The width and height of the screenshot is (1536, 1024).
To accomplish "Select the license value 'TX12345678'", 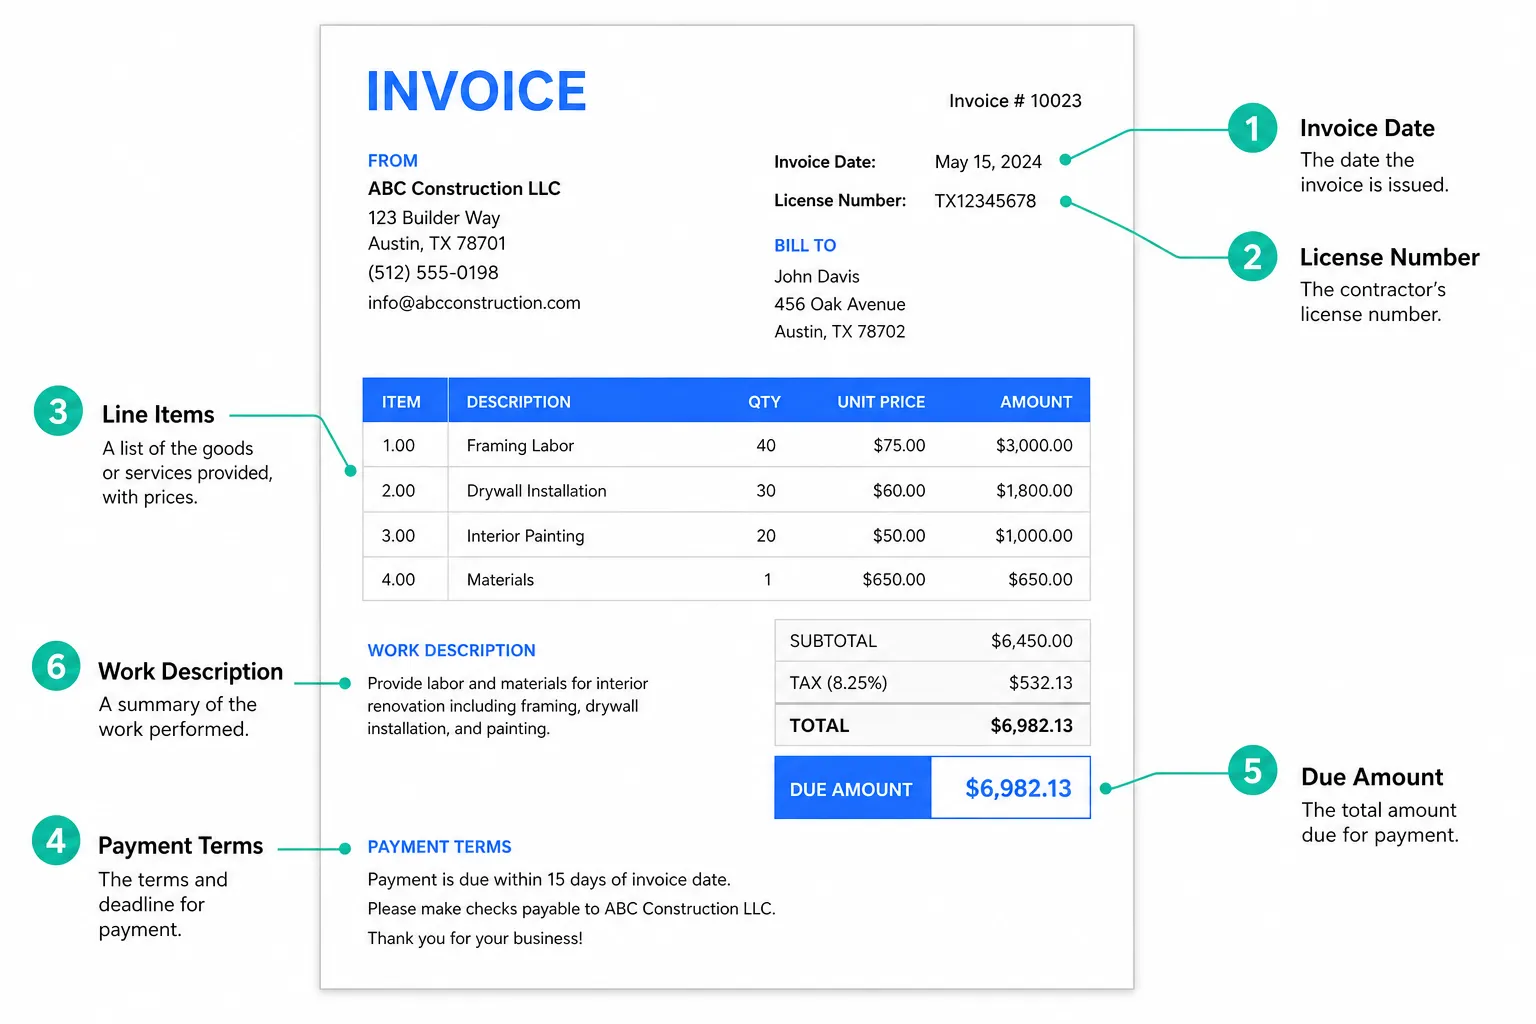I will click(985, 201).
